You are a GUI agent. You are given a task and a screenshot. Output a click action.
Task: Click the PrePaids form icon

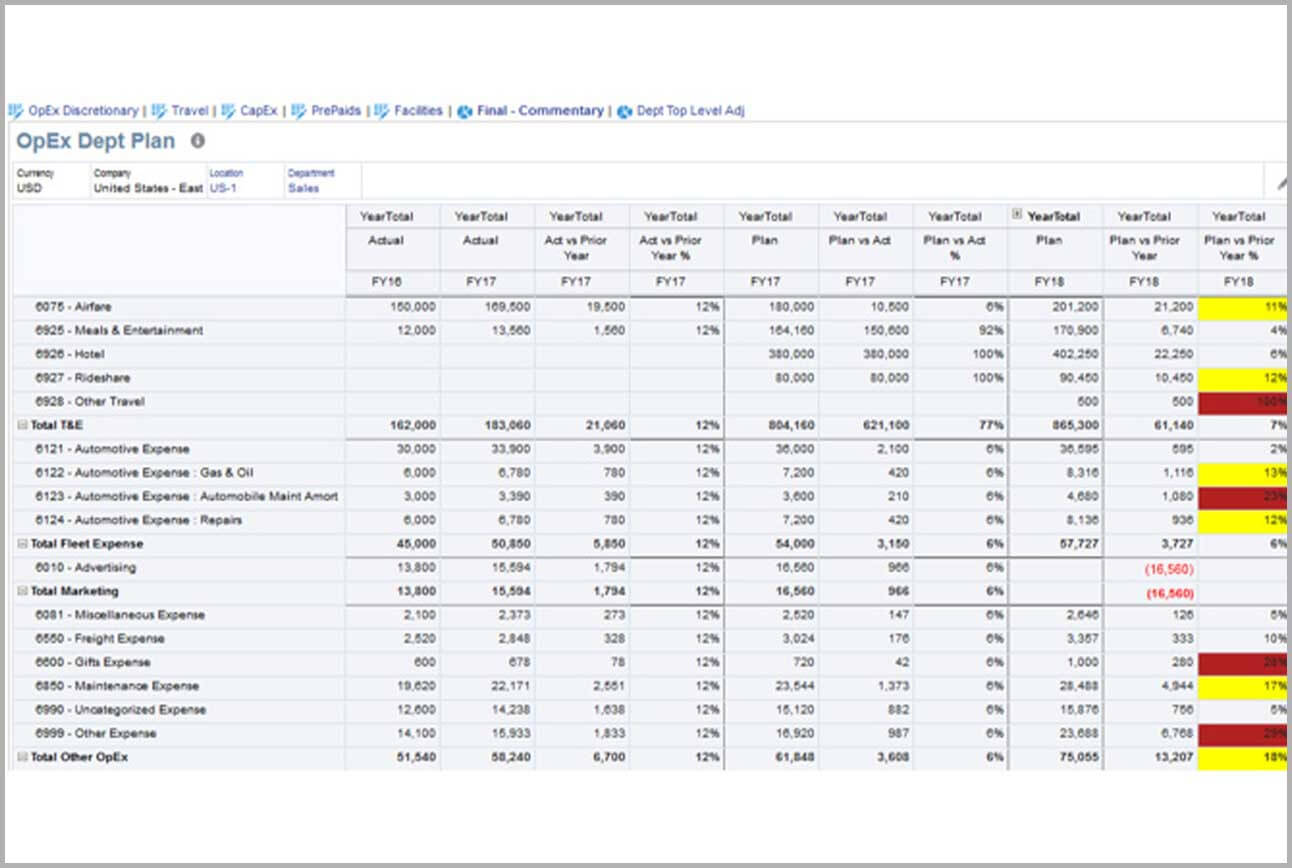tap(299, 111)
